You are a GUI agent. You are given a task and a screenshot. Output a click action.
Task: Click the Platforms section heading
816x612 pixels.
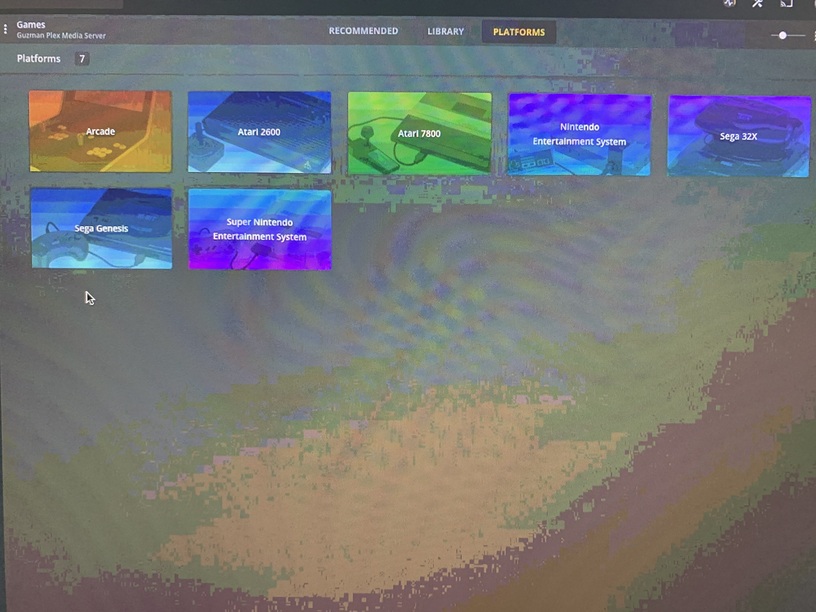click(x=39, y=59)
